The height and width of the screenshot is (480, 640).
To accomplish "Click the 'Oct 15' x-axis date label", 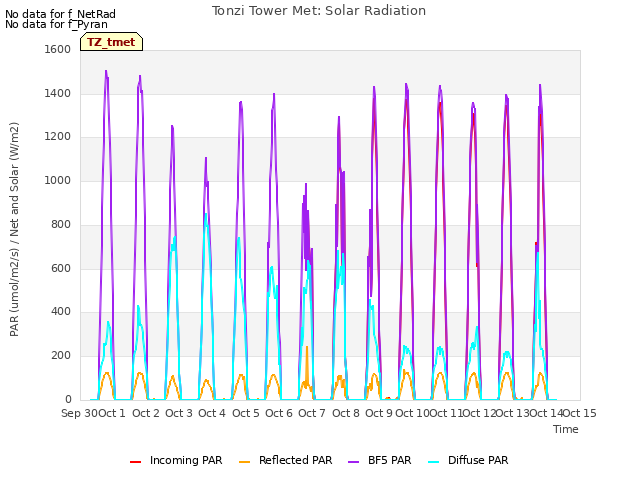I will click(580, 413).
